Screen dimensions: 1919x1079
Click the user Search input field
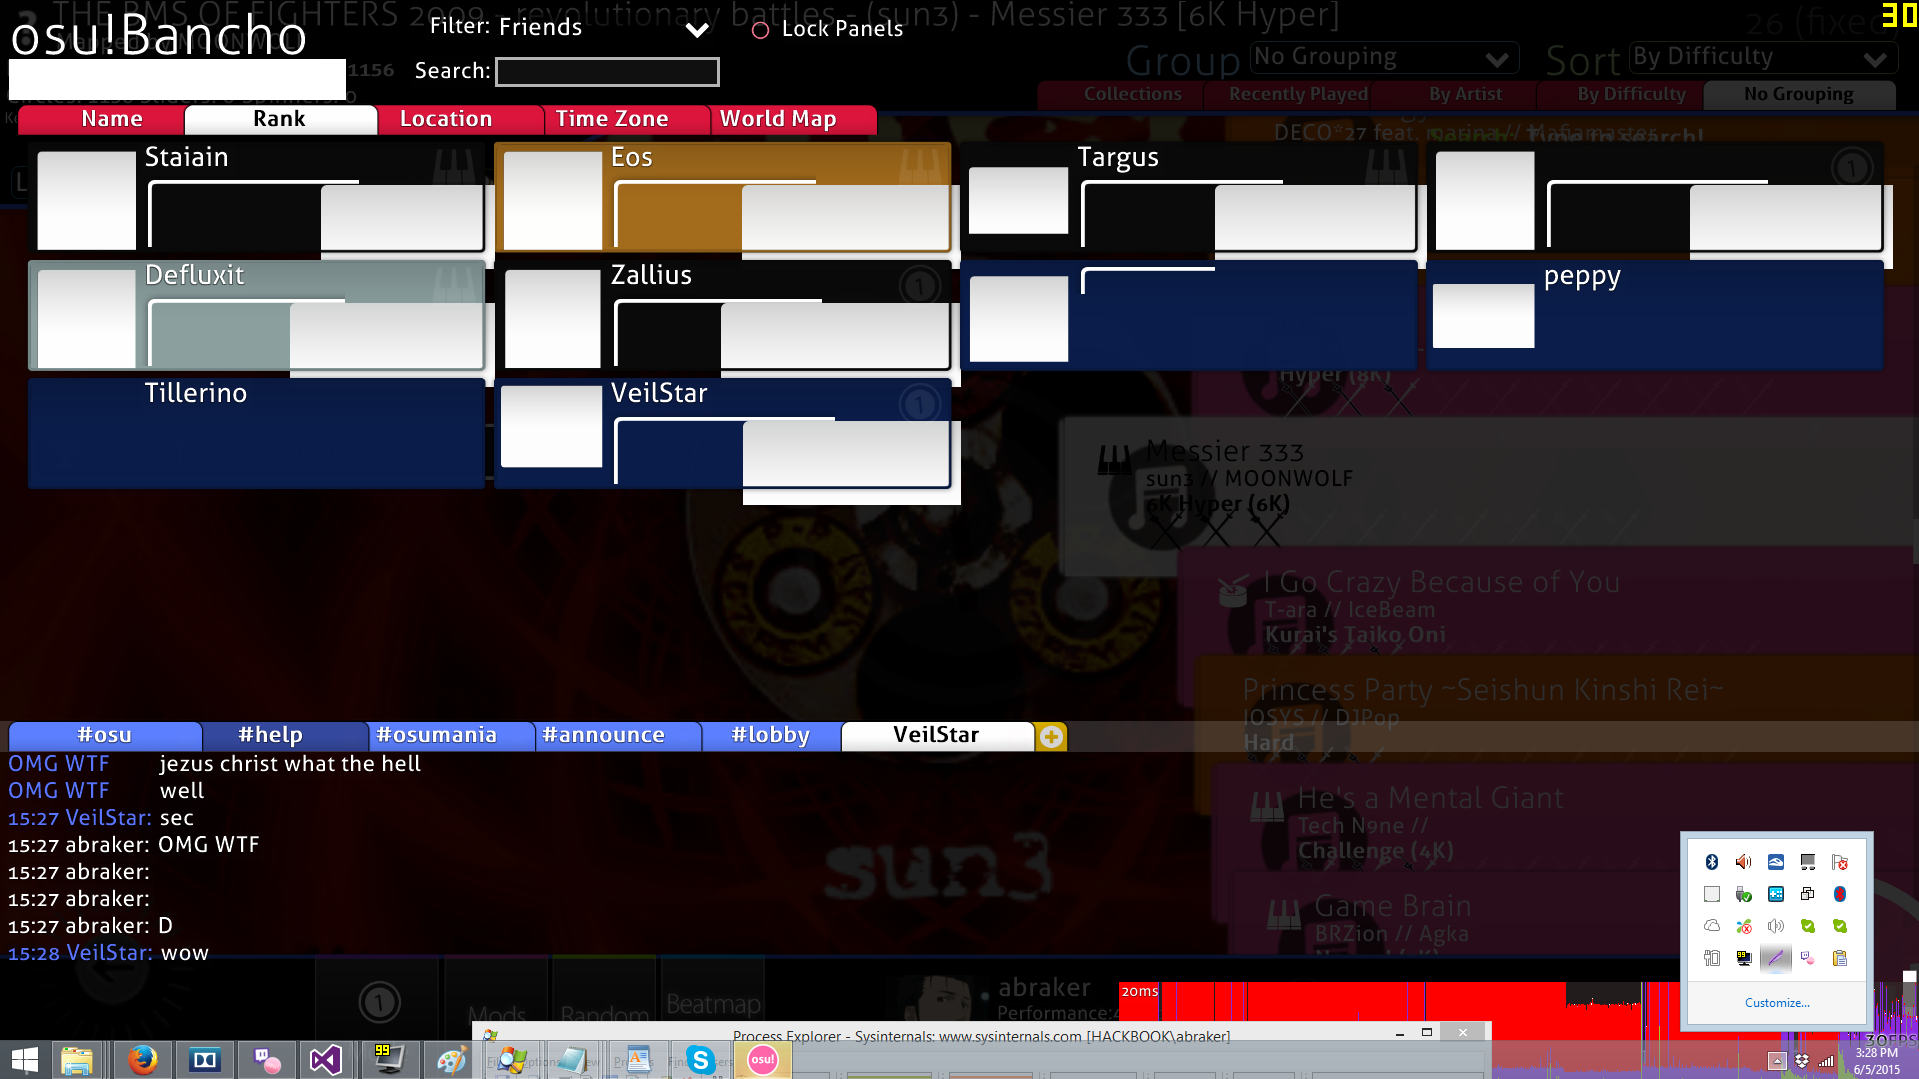[608, 72]
